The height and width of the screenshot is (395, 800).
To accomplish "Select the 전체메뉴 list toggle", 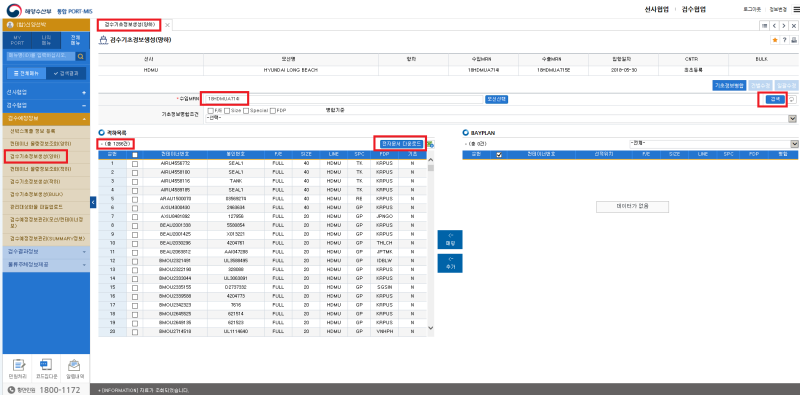I will (x=26, y=73).
